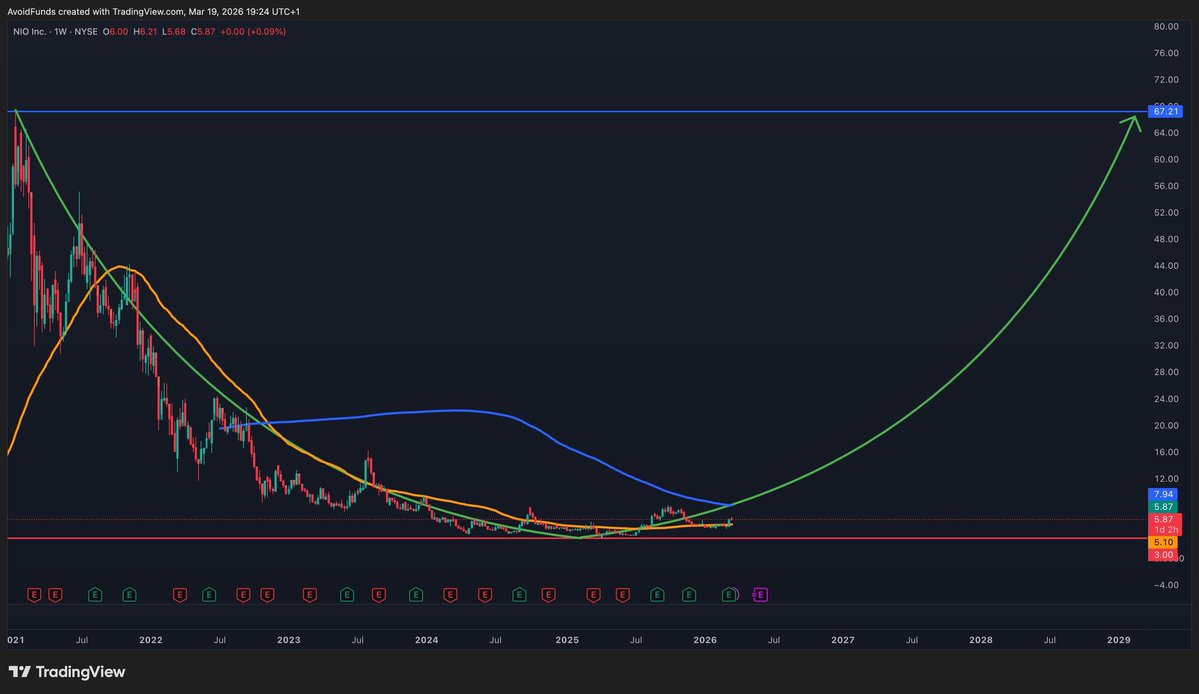Click the -4.00 price scale label
Image resolution: width=1199 pixels, height=694 pixels.
[1166, 585]
